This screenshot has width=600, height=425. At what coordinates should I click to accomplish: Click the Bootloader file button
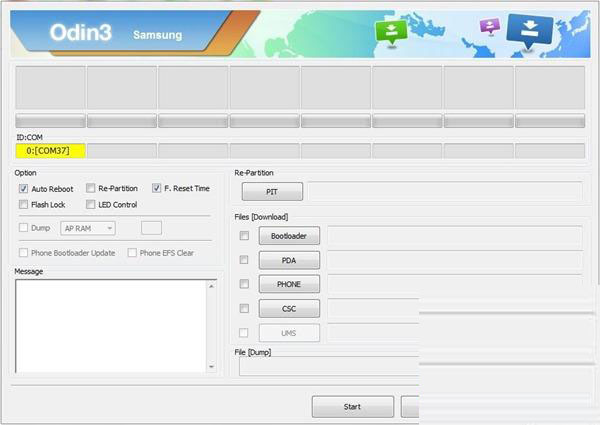pos(289,236)
